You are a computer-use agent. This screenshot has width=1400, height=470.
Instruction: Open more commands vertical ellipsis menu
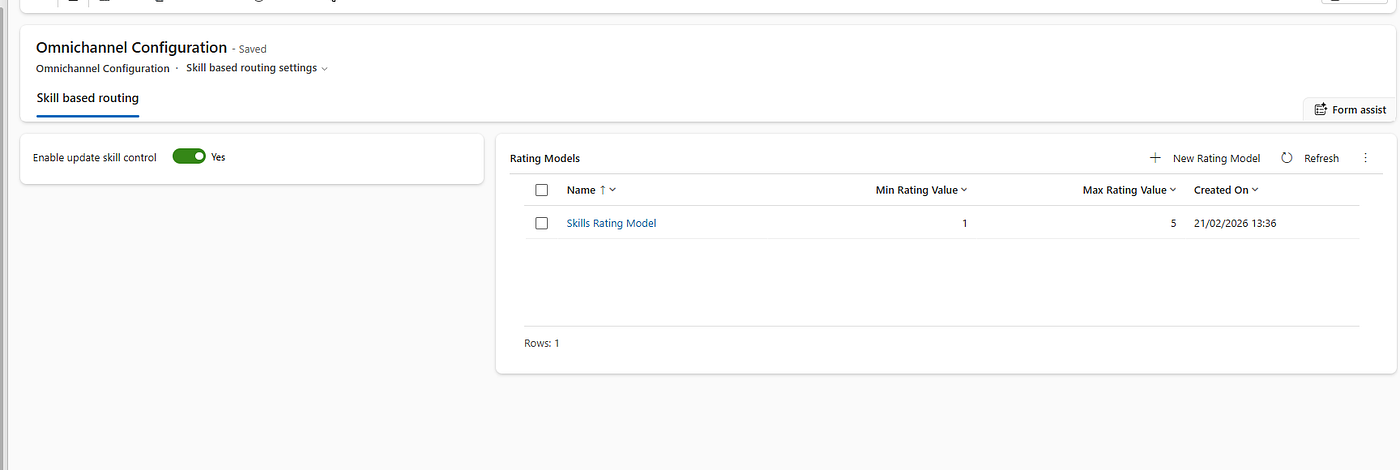1365,158
